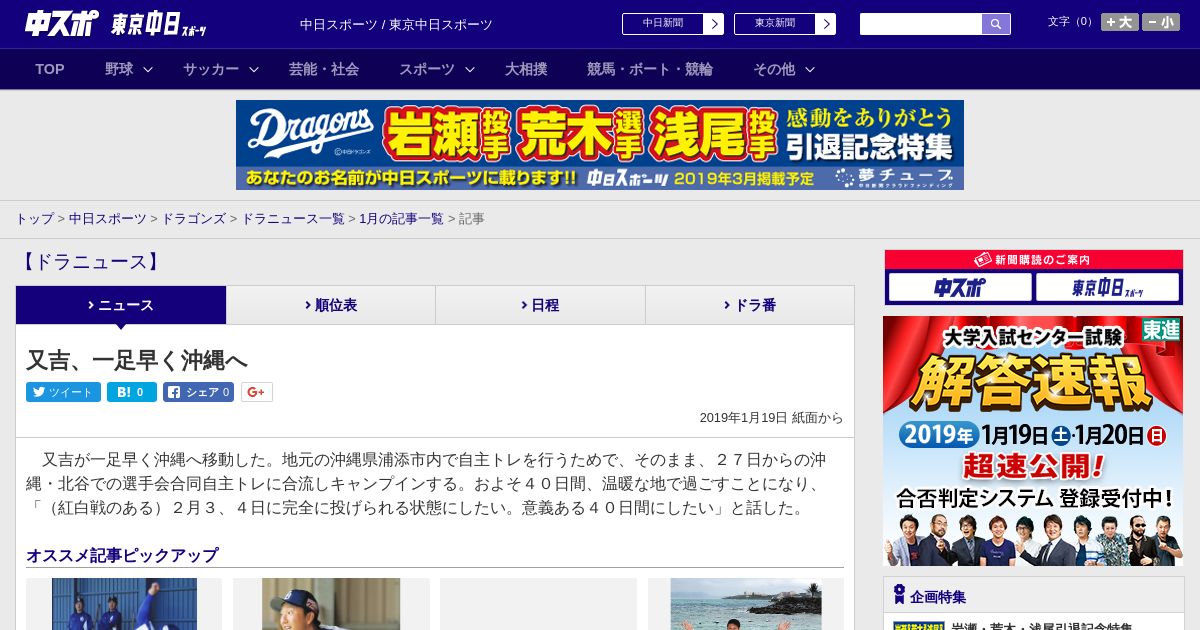Share article with Twitter ツイート button
This screenshot has height=630, width=1200.
(63, 392)
